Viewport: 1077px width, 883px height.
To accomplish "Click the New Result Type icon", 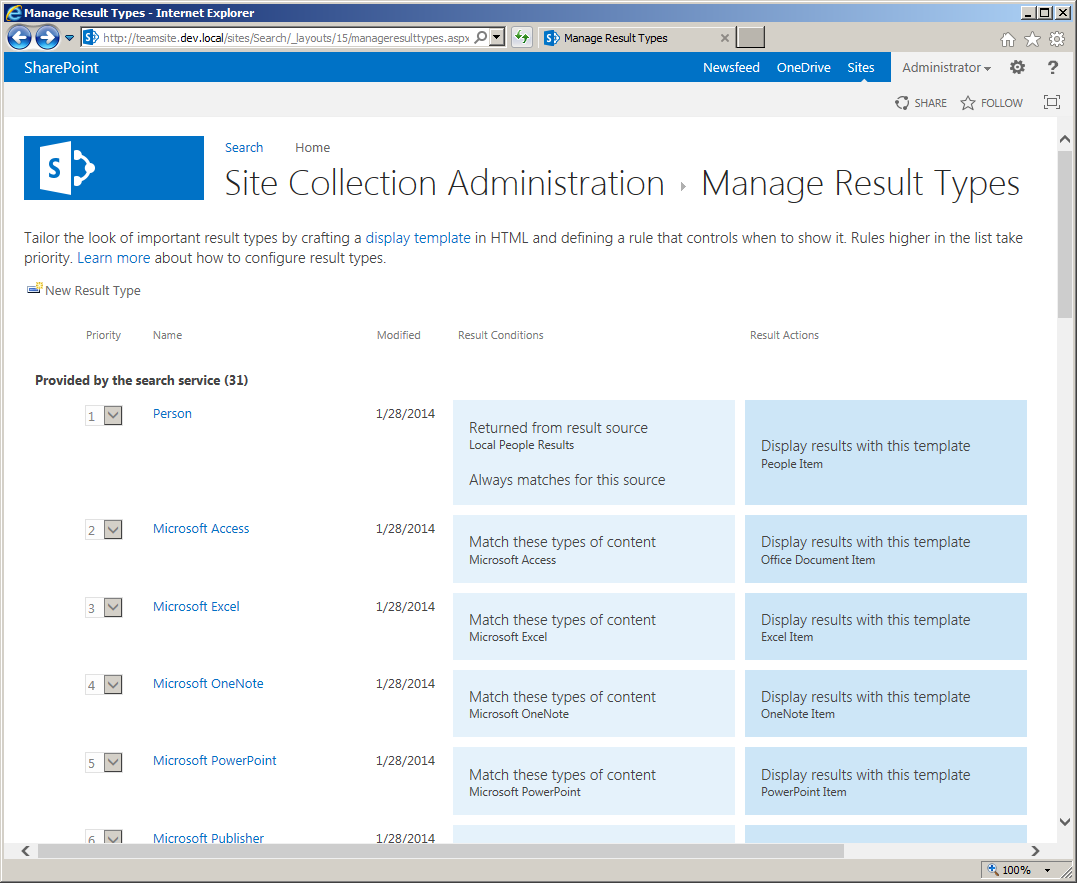I will [x=34, y=288].
